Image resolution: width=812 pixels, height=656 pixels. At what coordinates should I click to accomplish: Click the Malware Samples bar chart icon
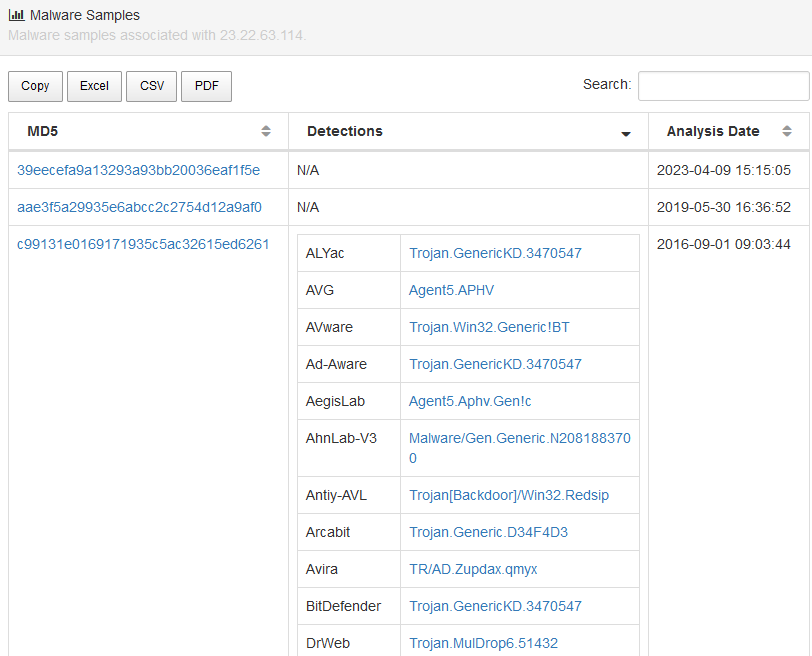click(x=17, y=15)
